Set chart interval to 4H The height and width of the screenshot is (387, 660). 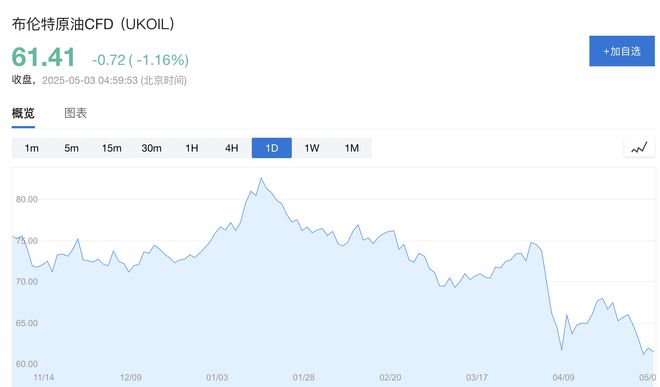(232, 148)
